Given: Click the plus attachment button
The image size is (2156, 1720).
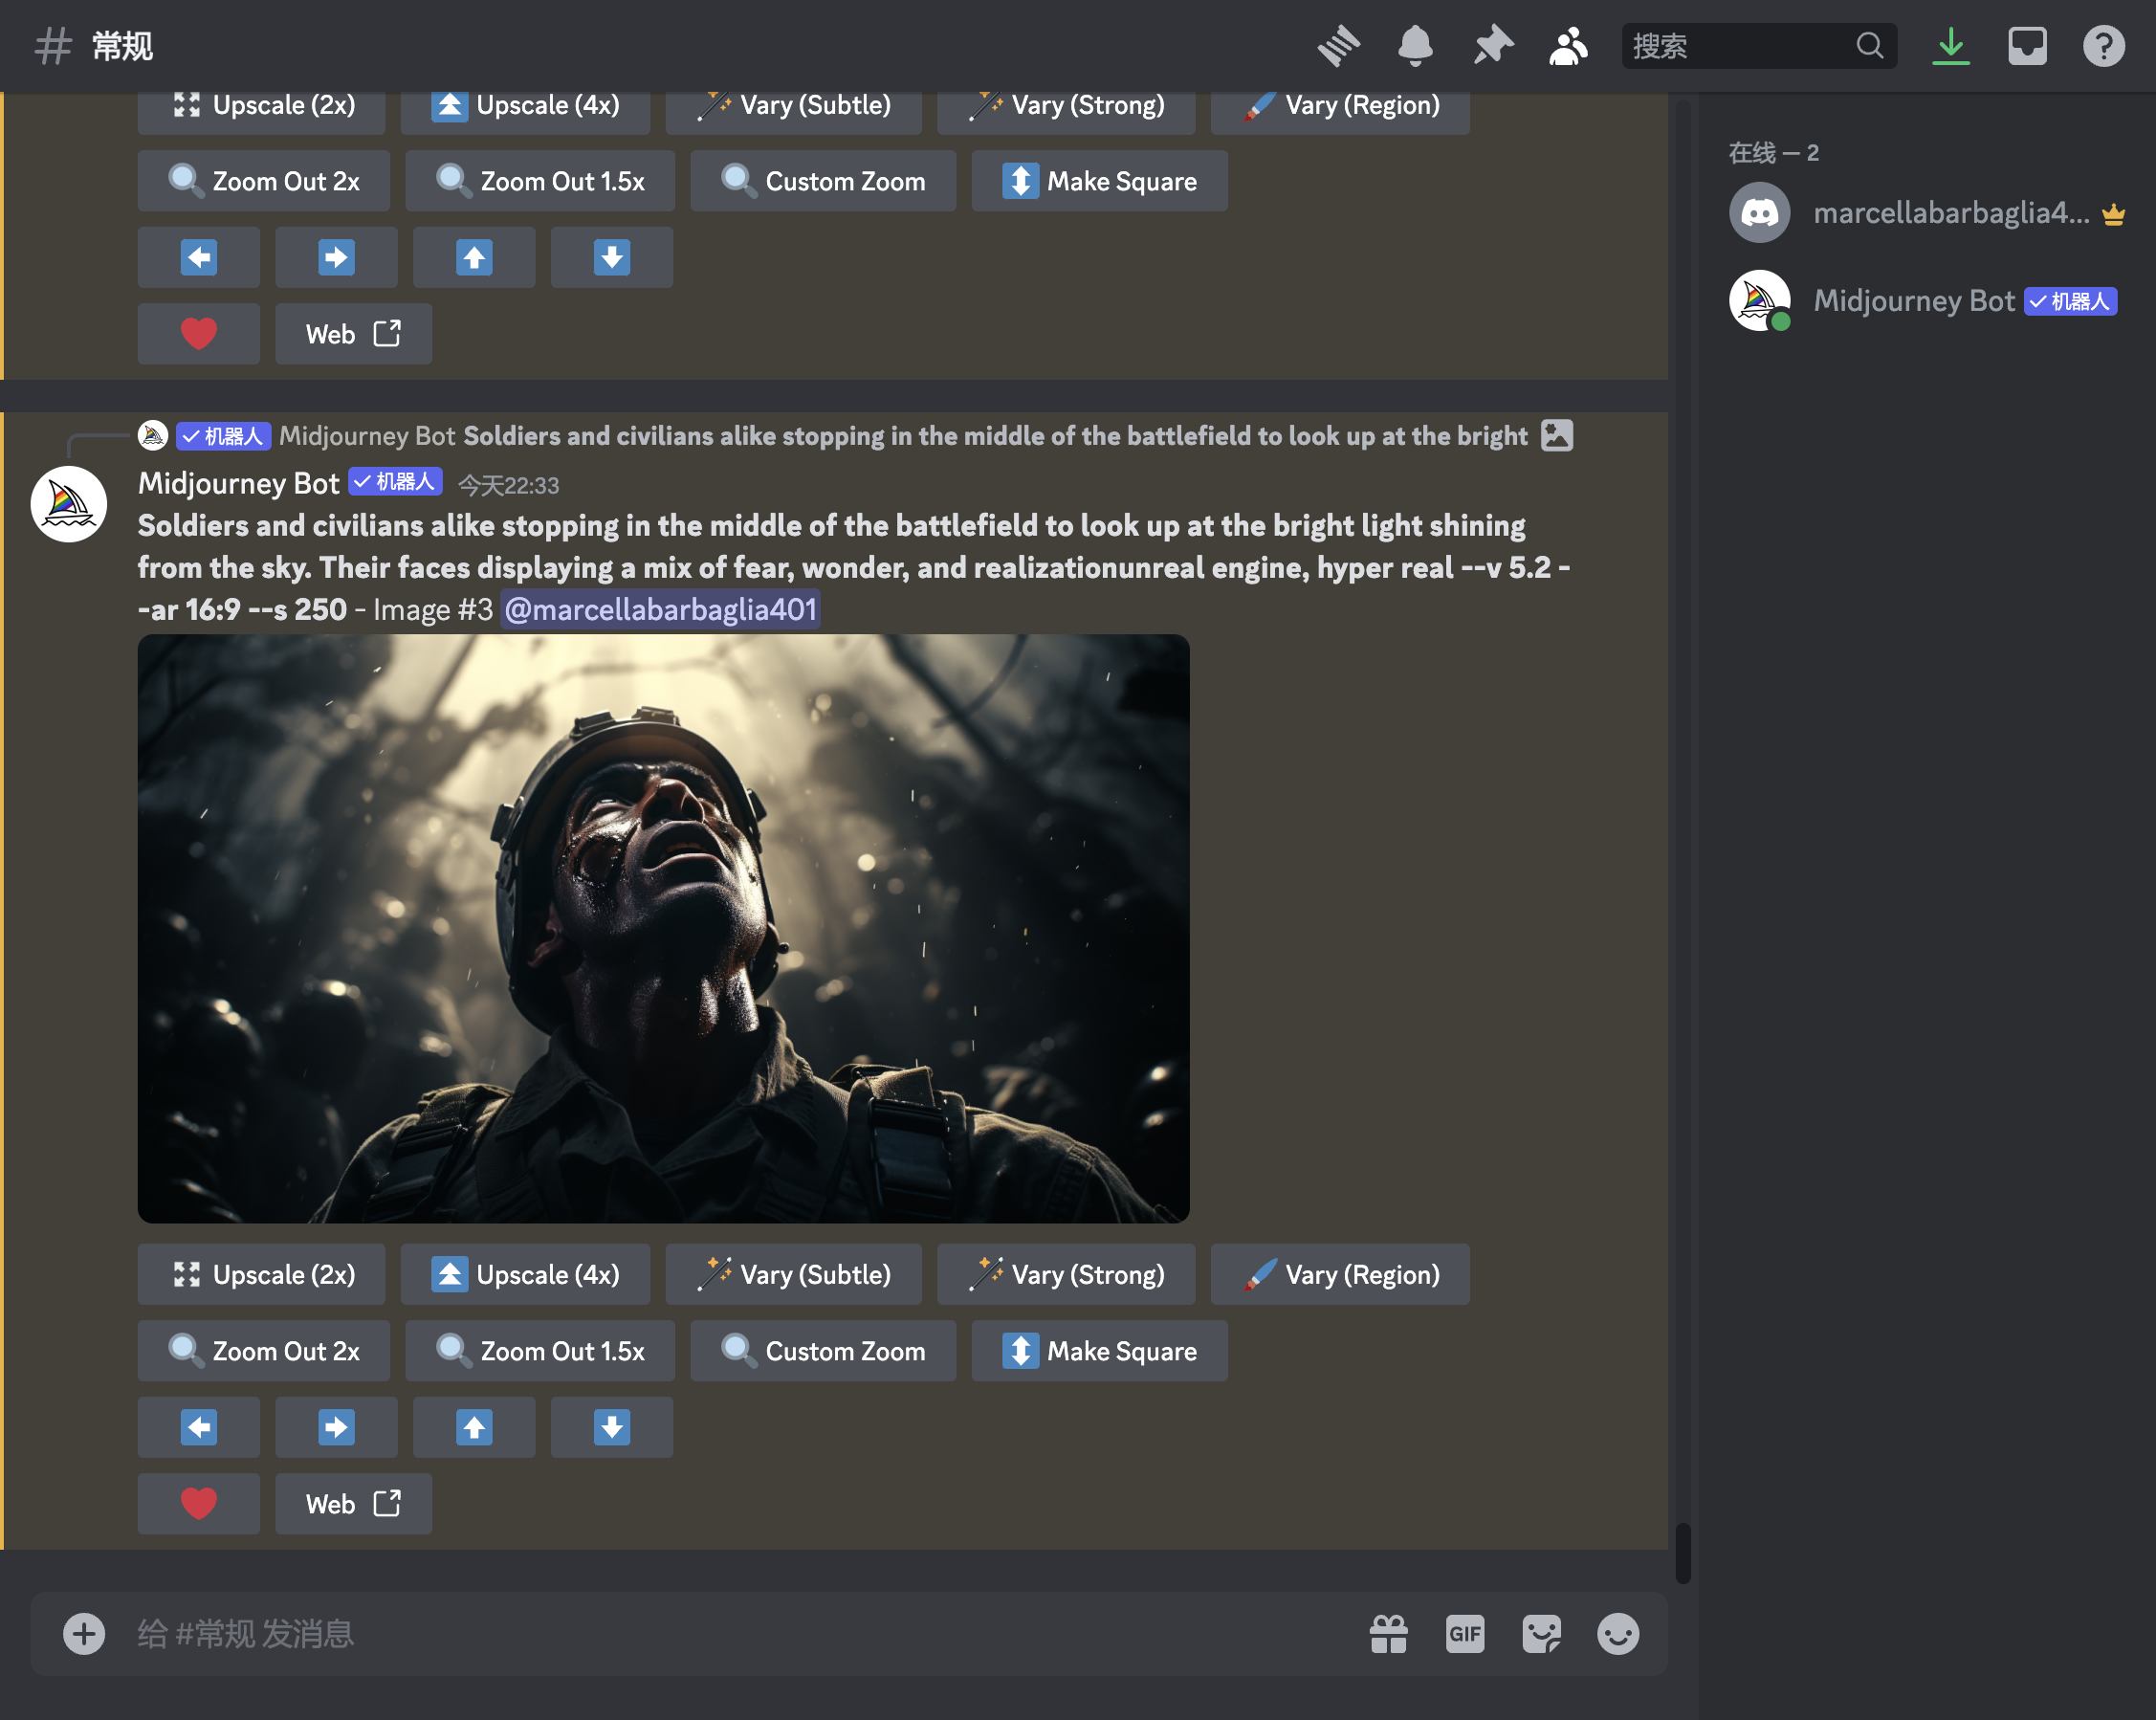Looking at the screenshot, I should [84, 1634].
